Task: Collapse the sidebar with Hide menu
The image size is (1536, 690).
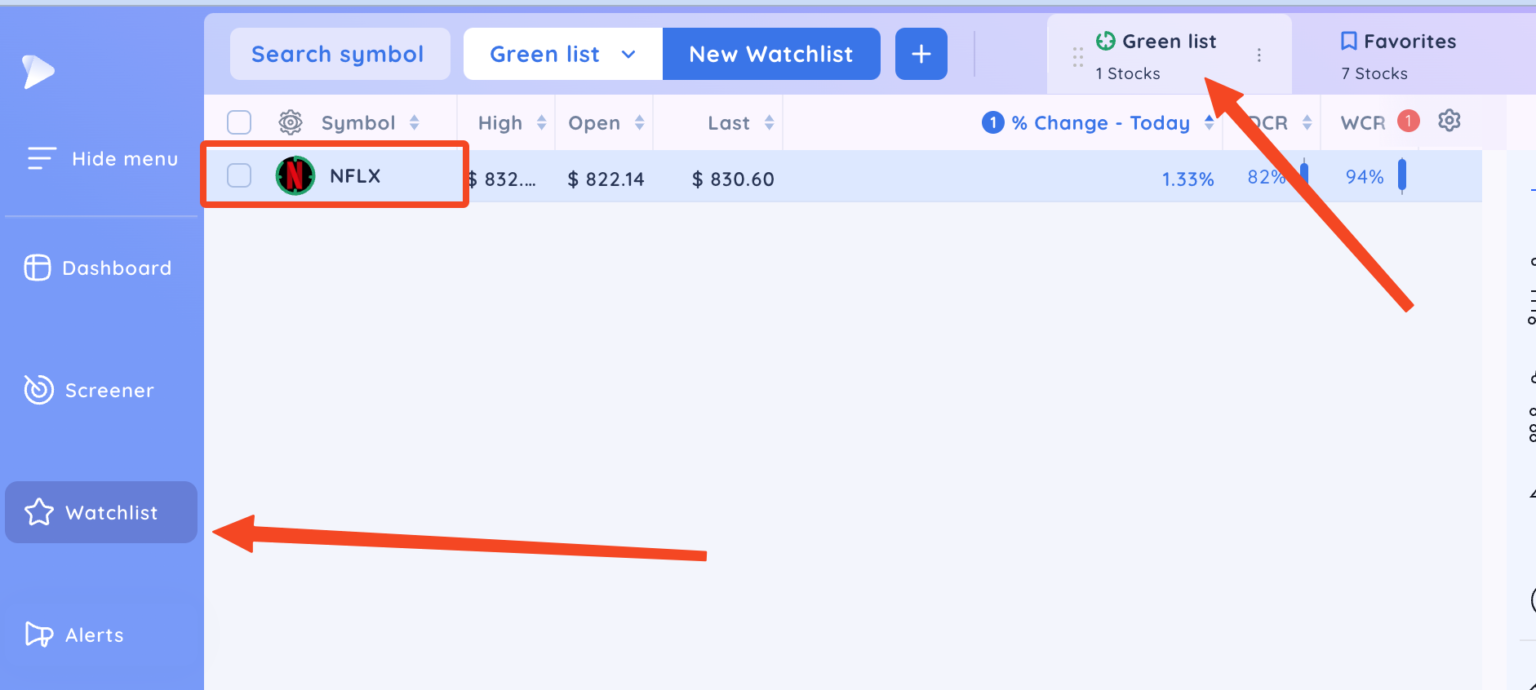Action: pyautogui.click(x=100, y=158)
